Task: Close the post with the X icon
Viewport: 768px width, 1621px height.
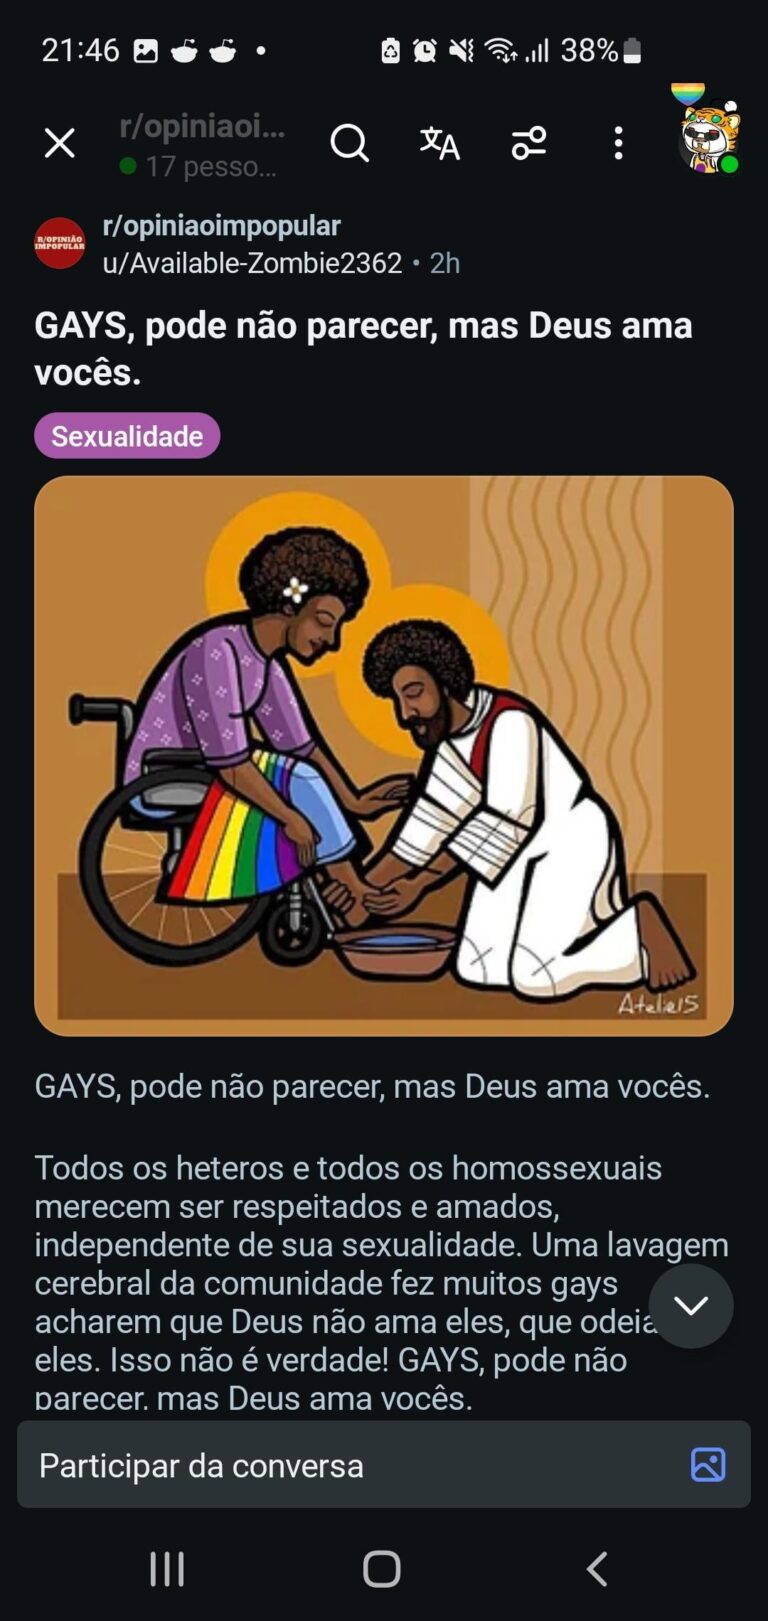Action: click(60, 143)
